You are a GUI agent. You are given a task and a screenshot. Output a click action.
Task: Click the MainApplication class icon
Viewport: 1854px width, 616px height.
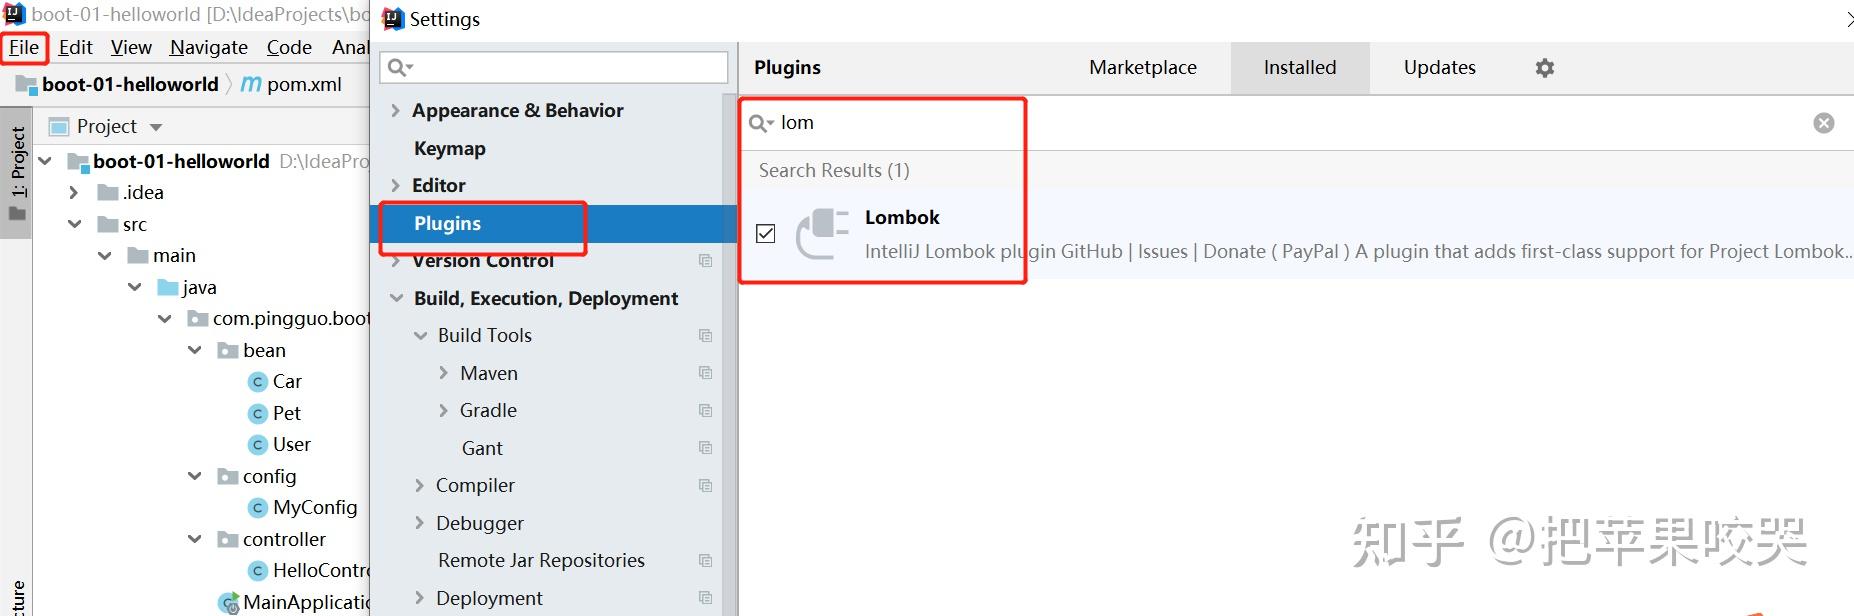(x=226, y=602)
